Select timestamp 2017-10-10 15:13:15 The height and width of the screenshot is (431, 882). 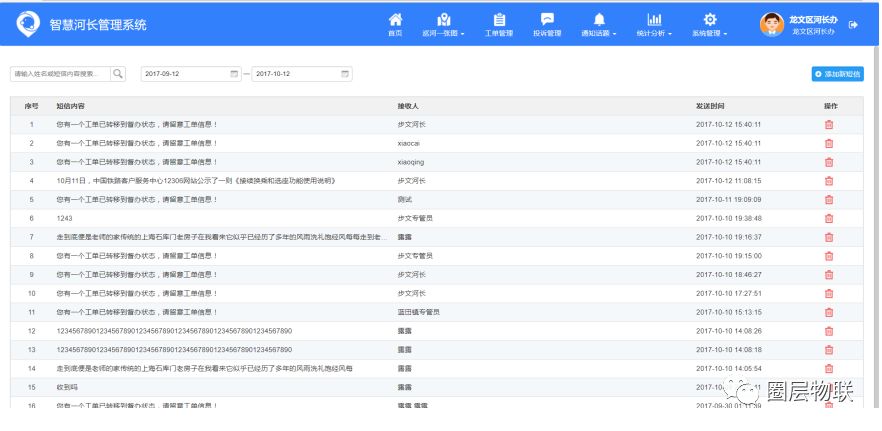coord(728,312)
